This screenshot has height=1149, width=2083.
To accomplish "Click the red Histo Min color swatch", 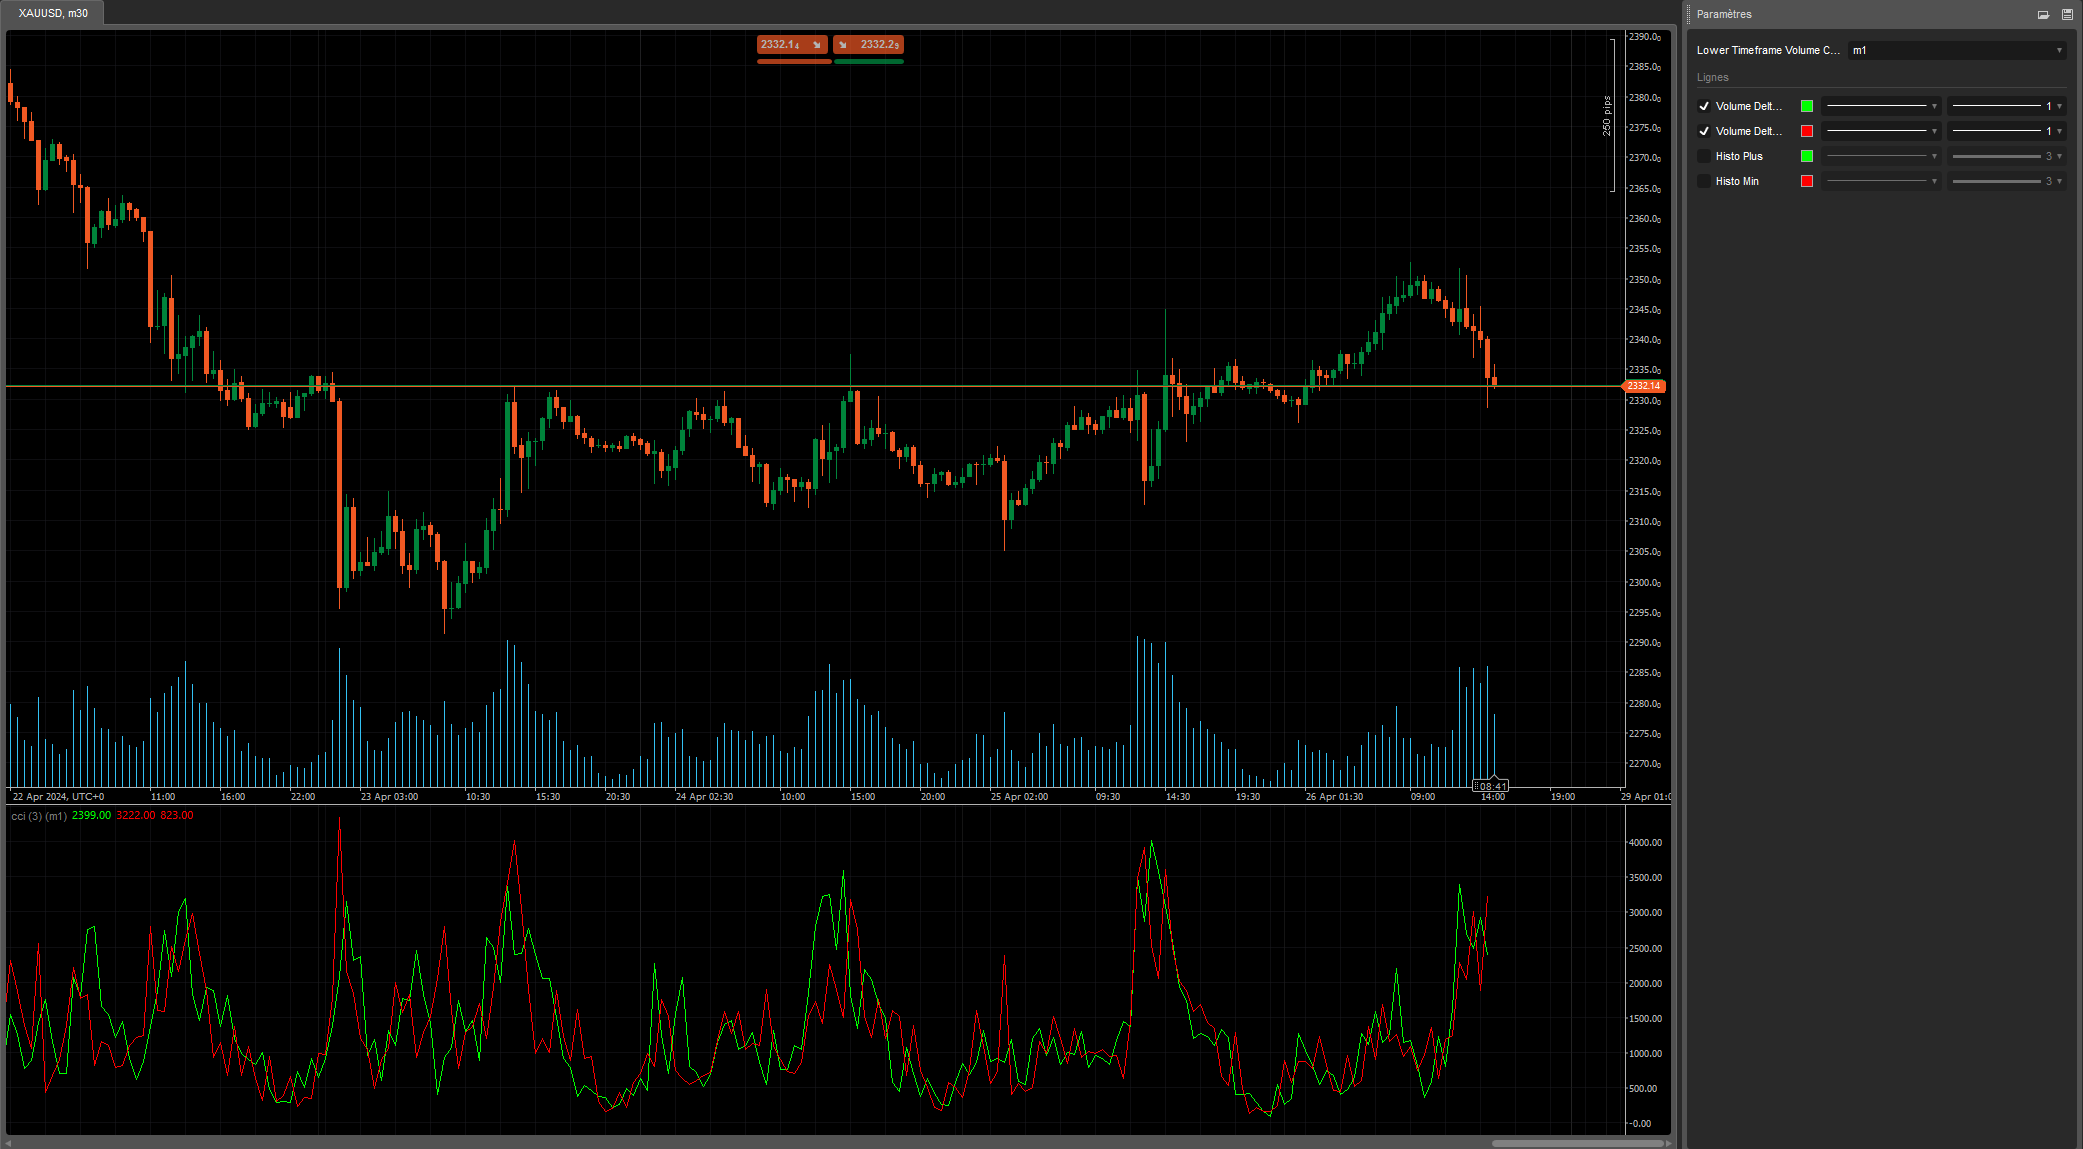I will pos(1806,181).
